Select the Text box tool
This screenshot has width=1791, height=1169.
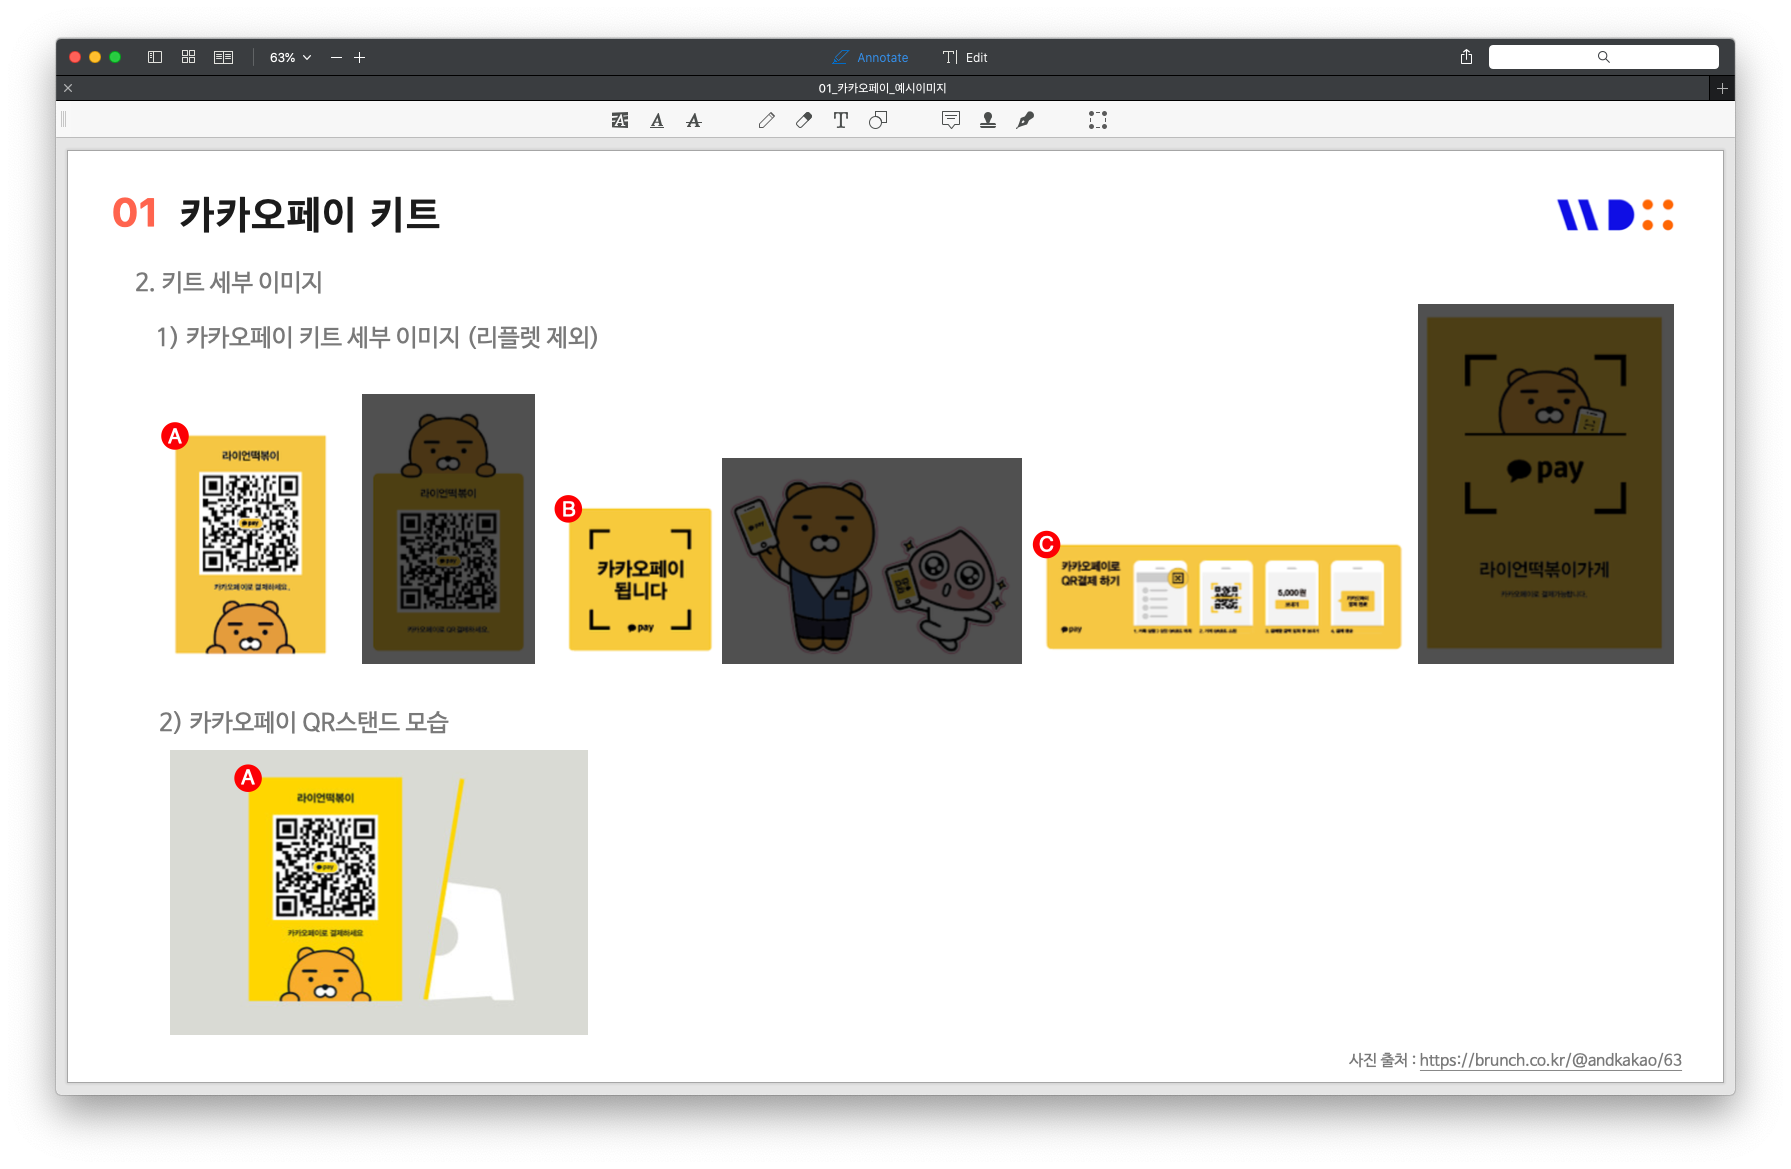click(841, 120)
